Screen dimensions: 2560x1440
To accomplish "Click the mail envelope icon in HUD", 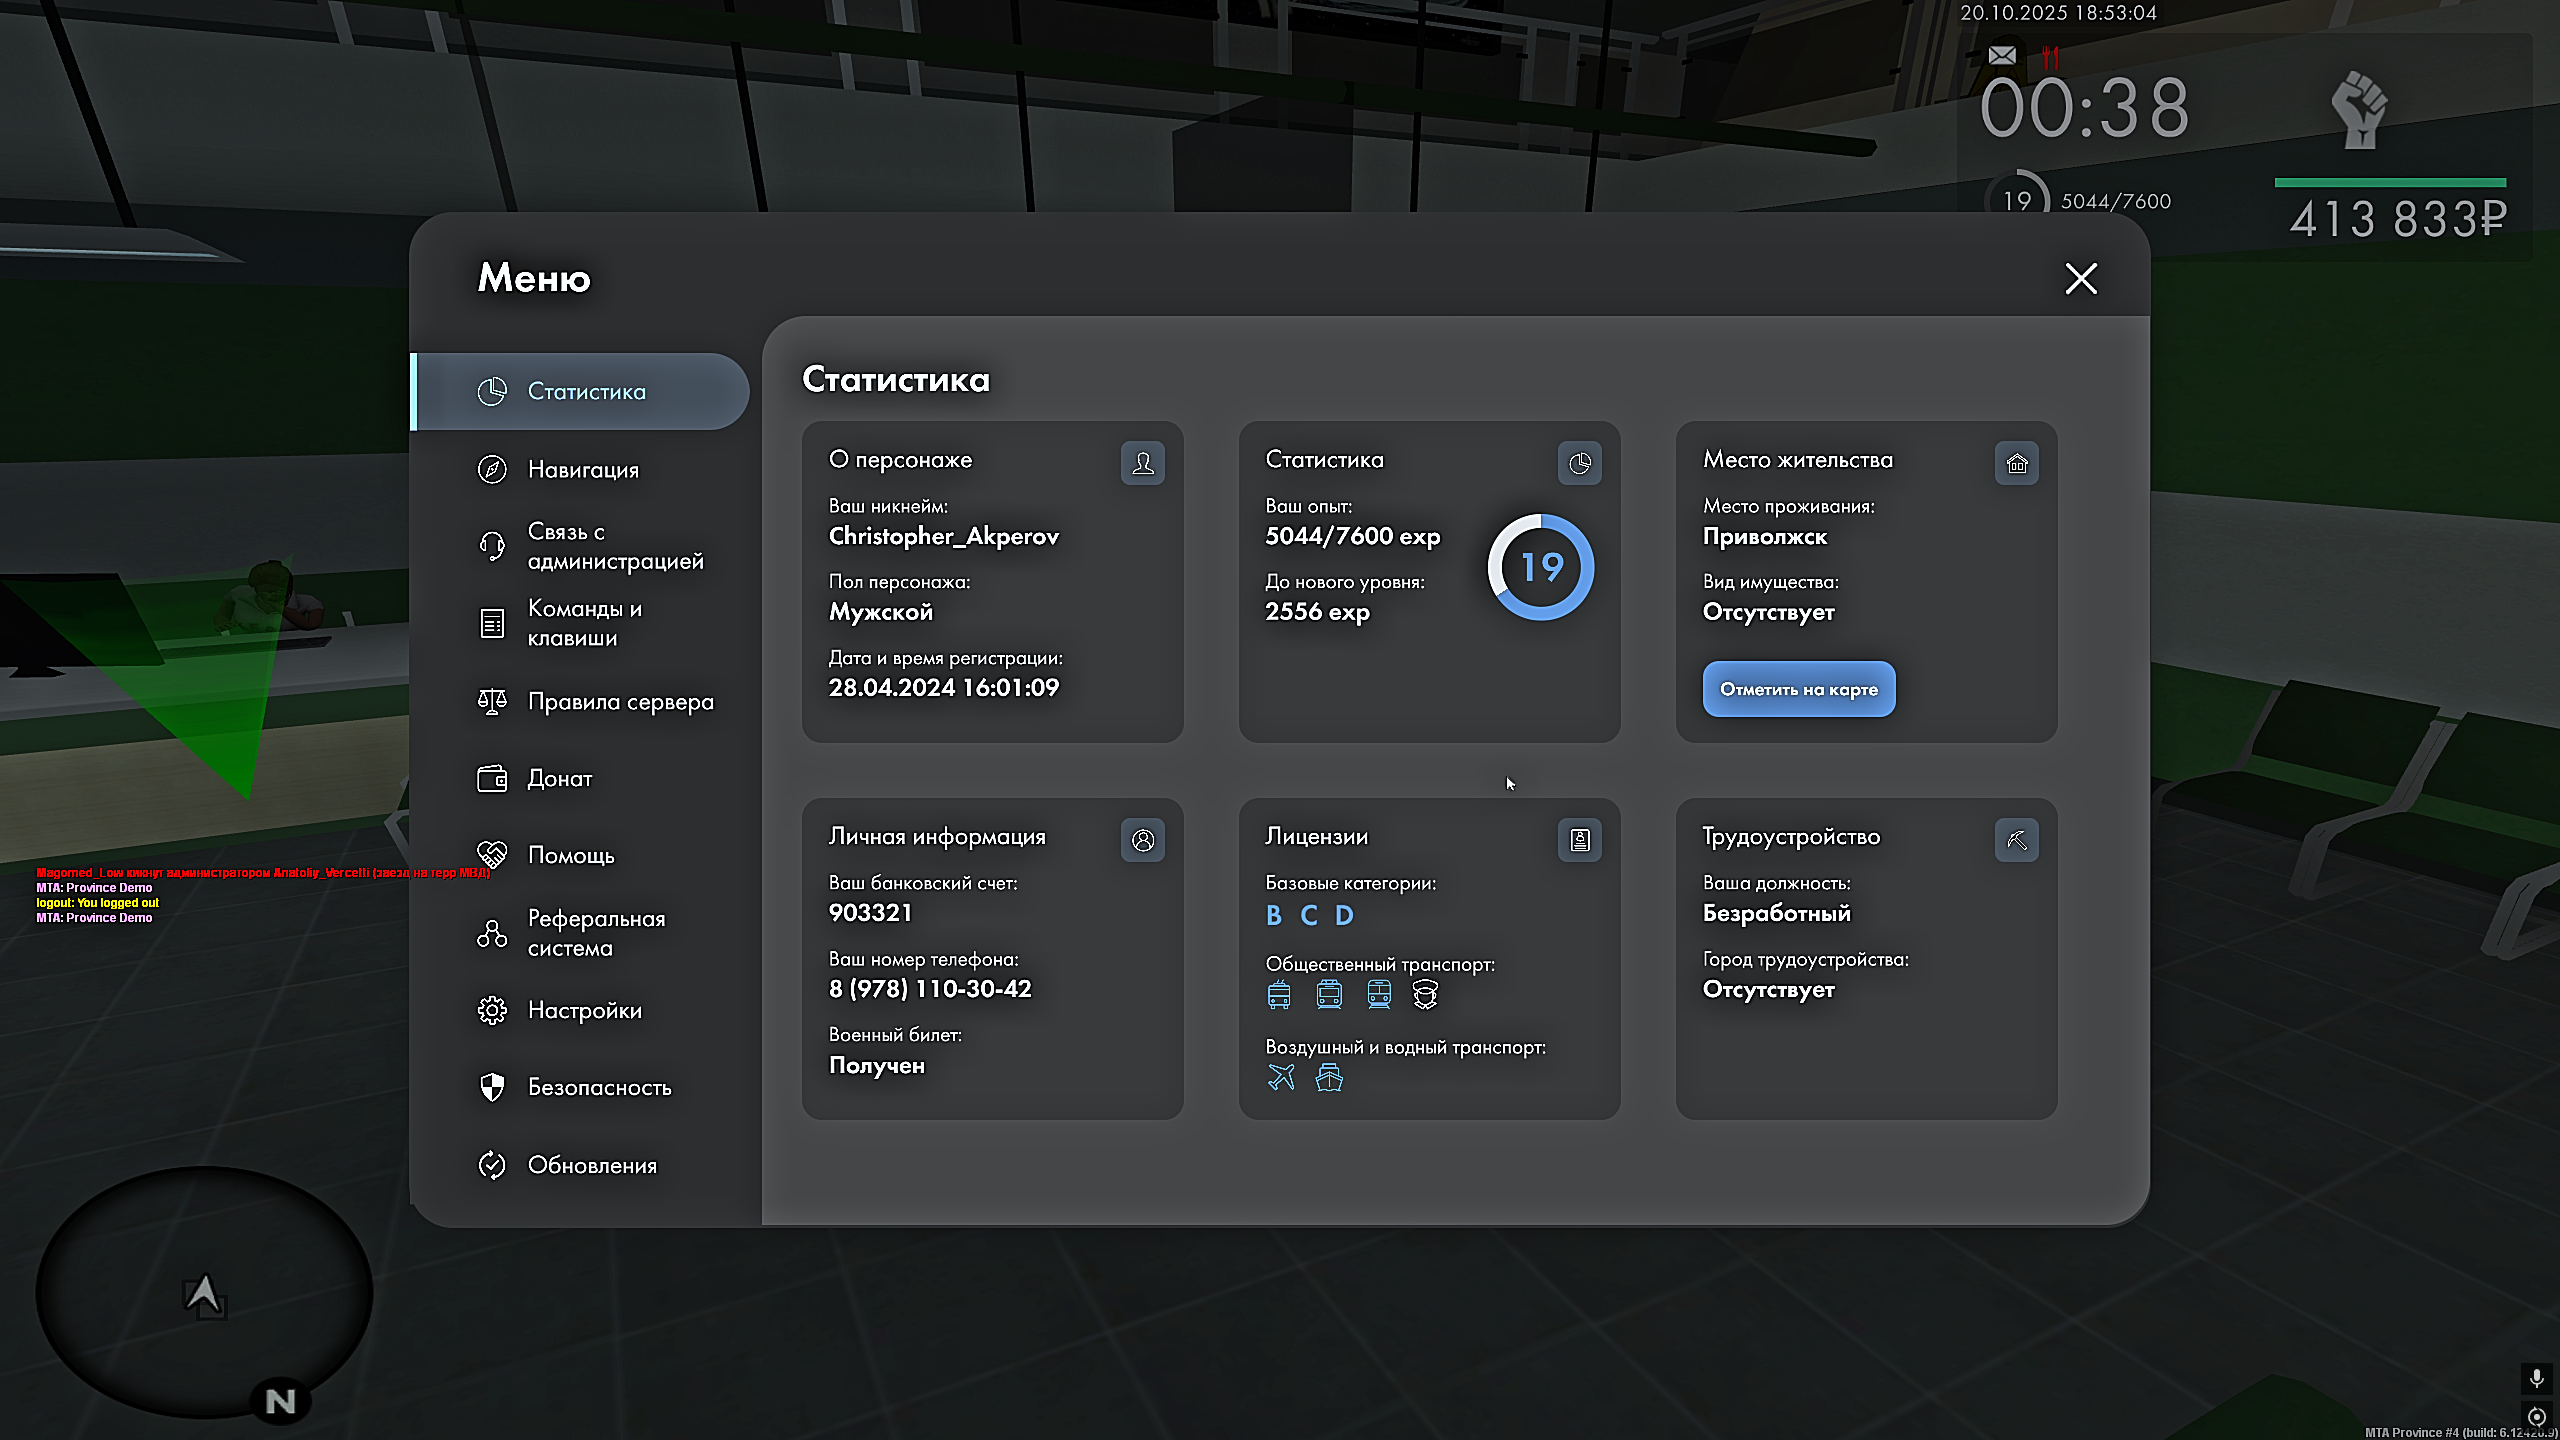I will coord(2002,55).
